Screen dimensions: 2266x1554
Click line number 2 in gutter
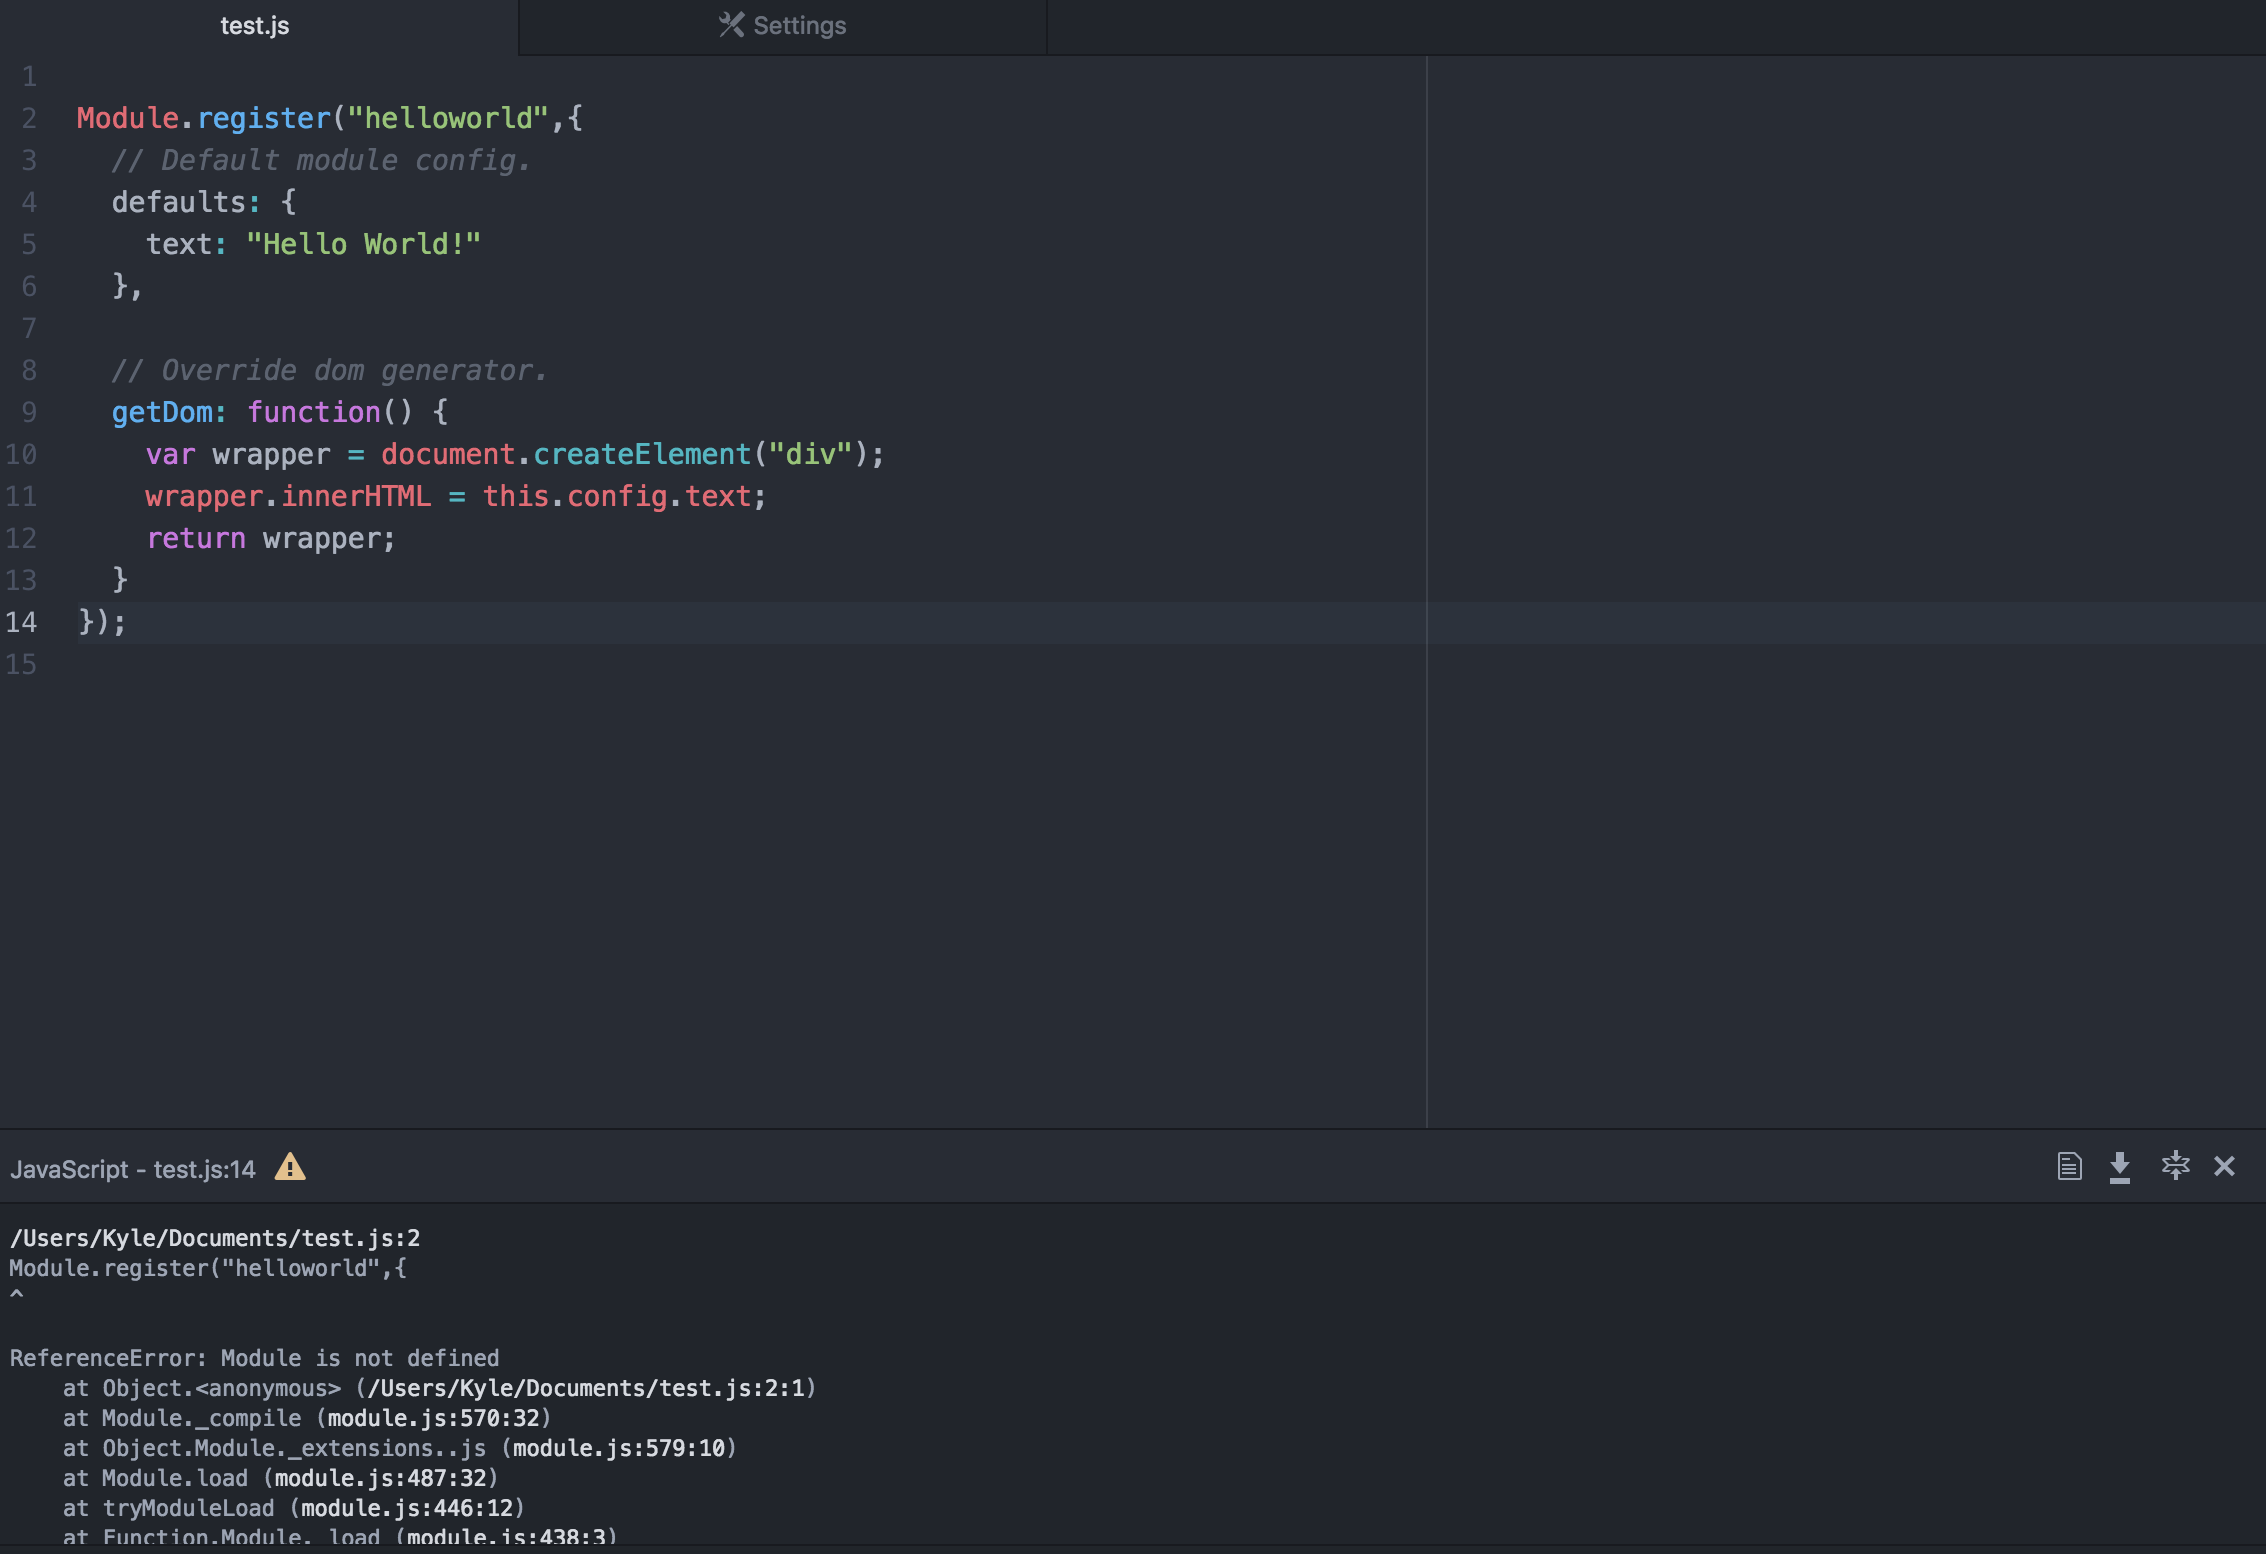point(29,118)
